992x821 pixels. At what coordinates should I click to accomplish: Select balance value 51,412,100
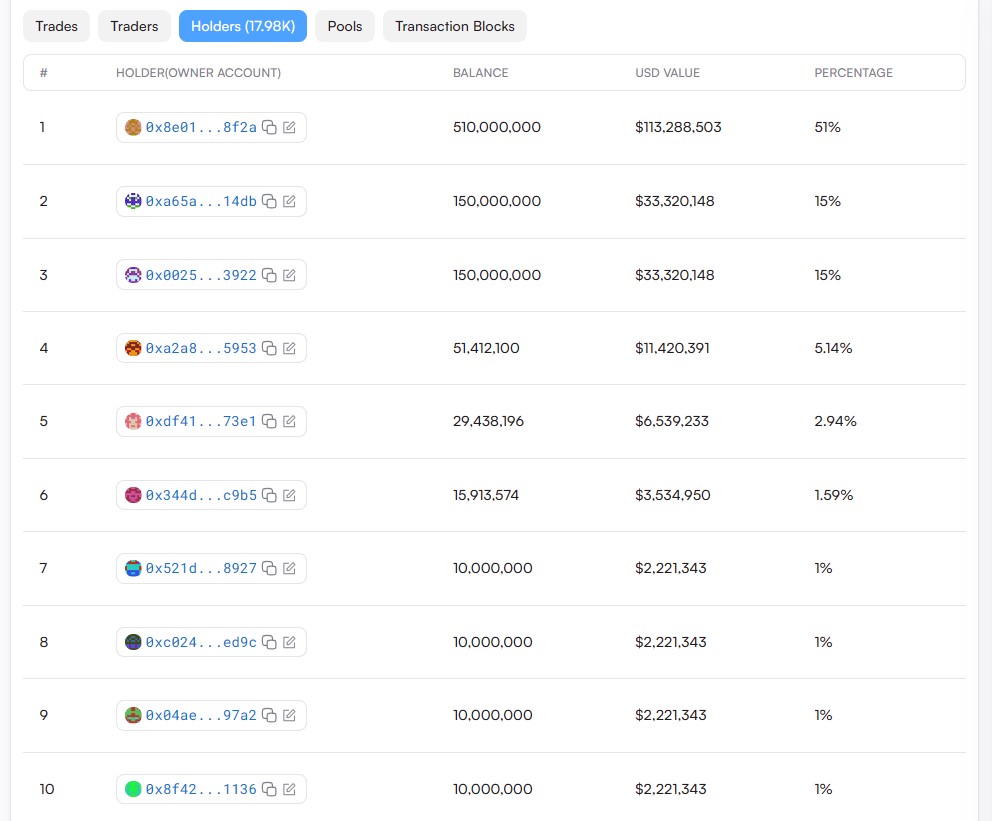486,348
